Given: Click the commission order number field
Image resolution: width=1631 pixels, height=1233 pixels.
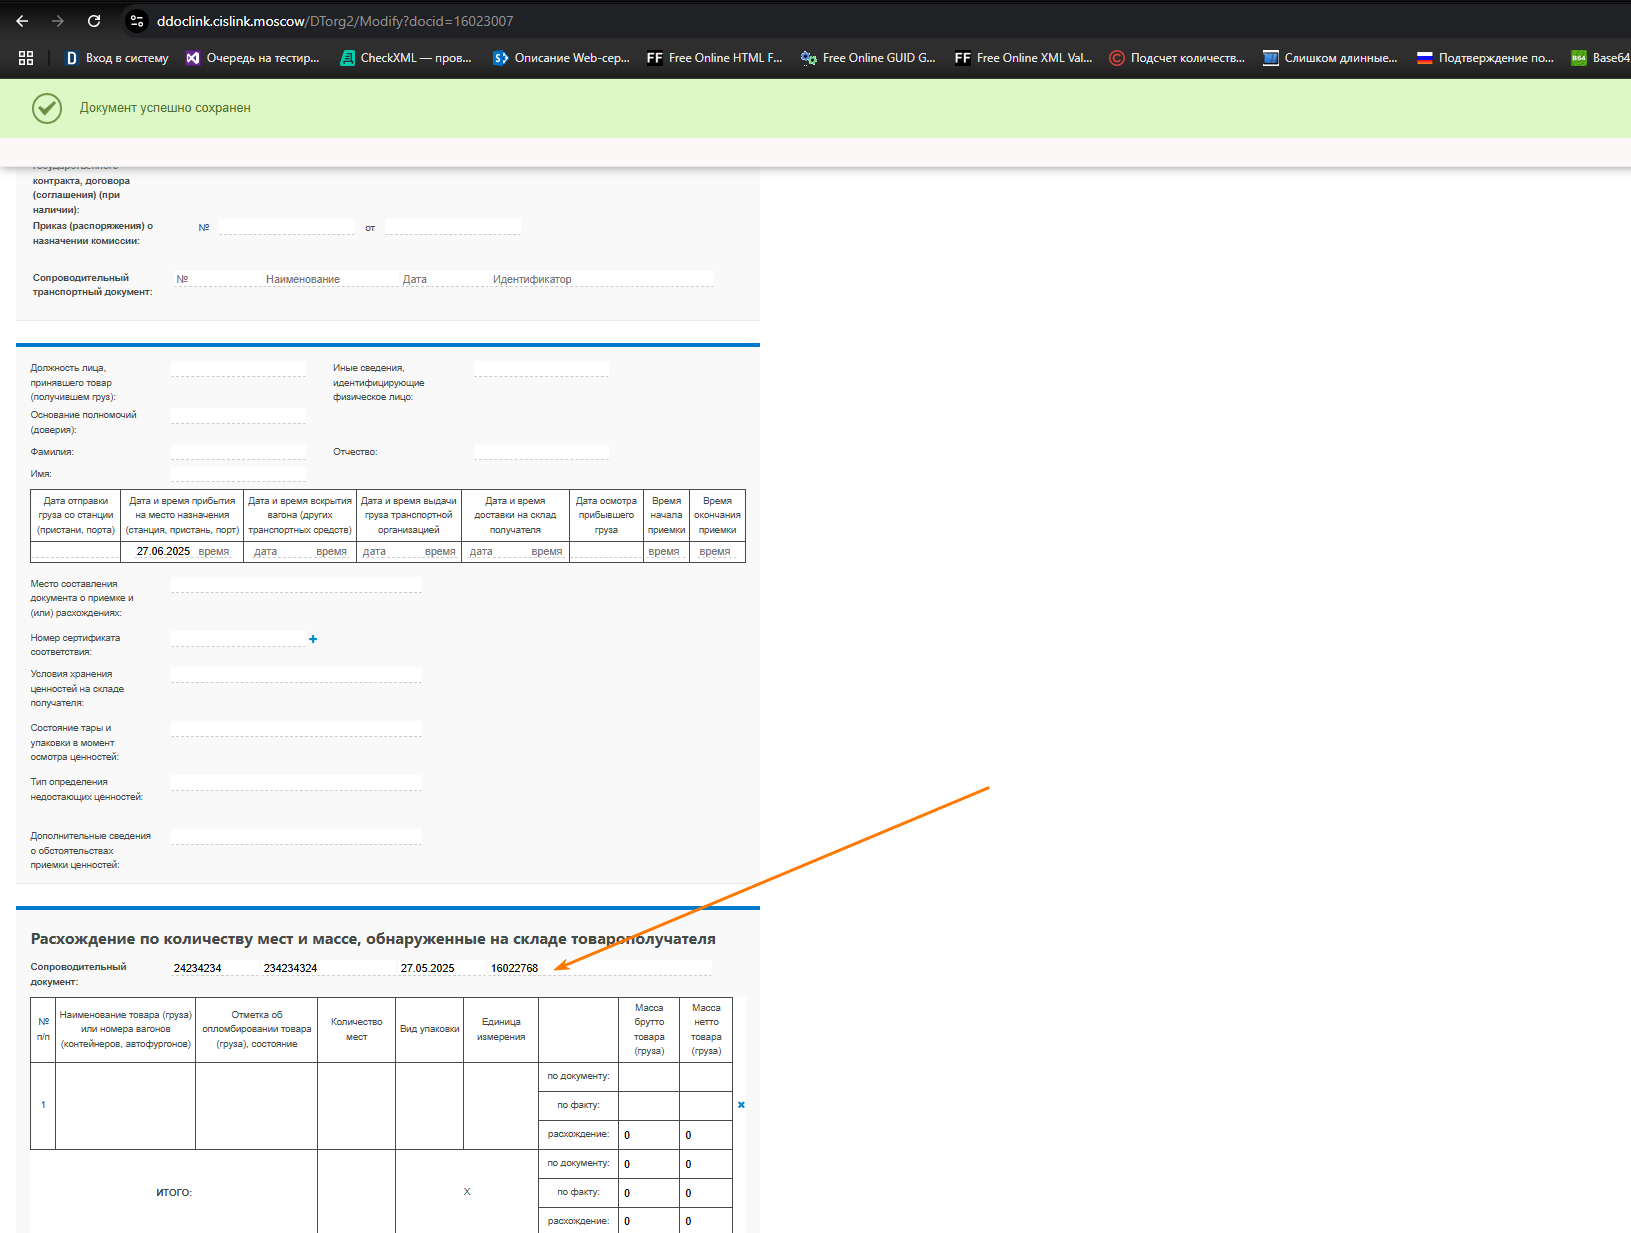Looking at the screenshot, I should pos(287,227).
